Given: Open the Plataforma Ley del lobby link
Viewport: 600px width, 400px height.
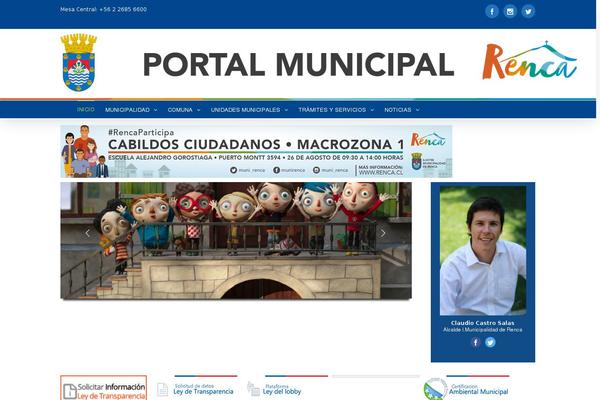Looking at the screenshot, I should 282,389.
